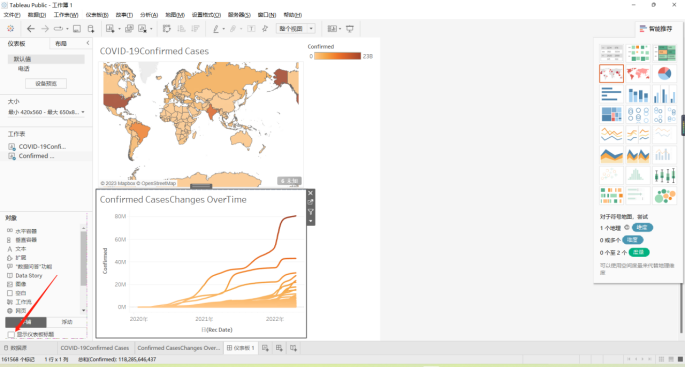Check the show dashboard title checkbox
686x368 pixels.
click(11, 335)
